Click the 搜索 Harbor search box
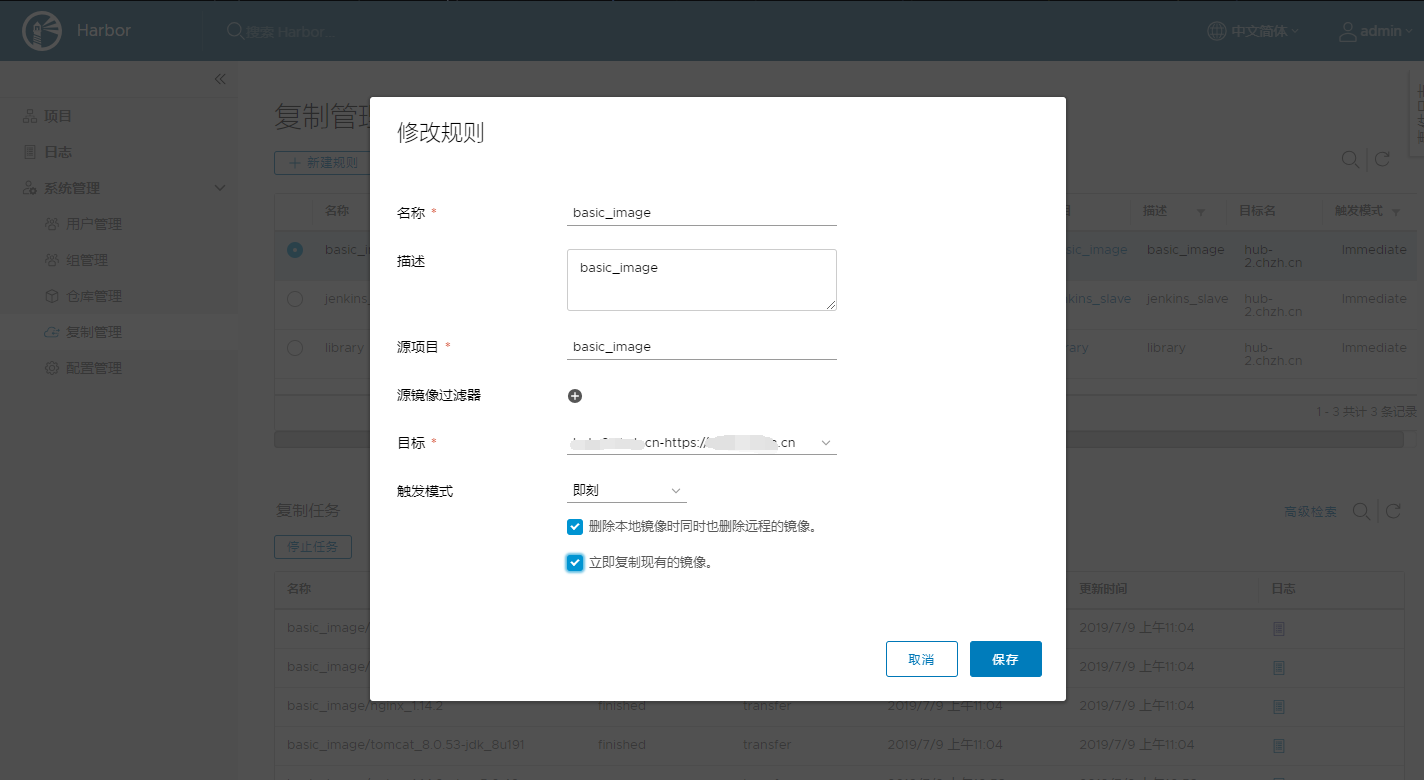Image resolution: width=1424 pixels, height=780 pixels. (x=291, y=32)
